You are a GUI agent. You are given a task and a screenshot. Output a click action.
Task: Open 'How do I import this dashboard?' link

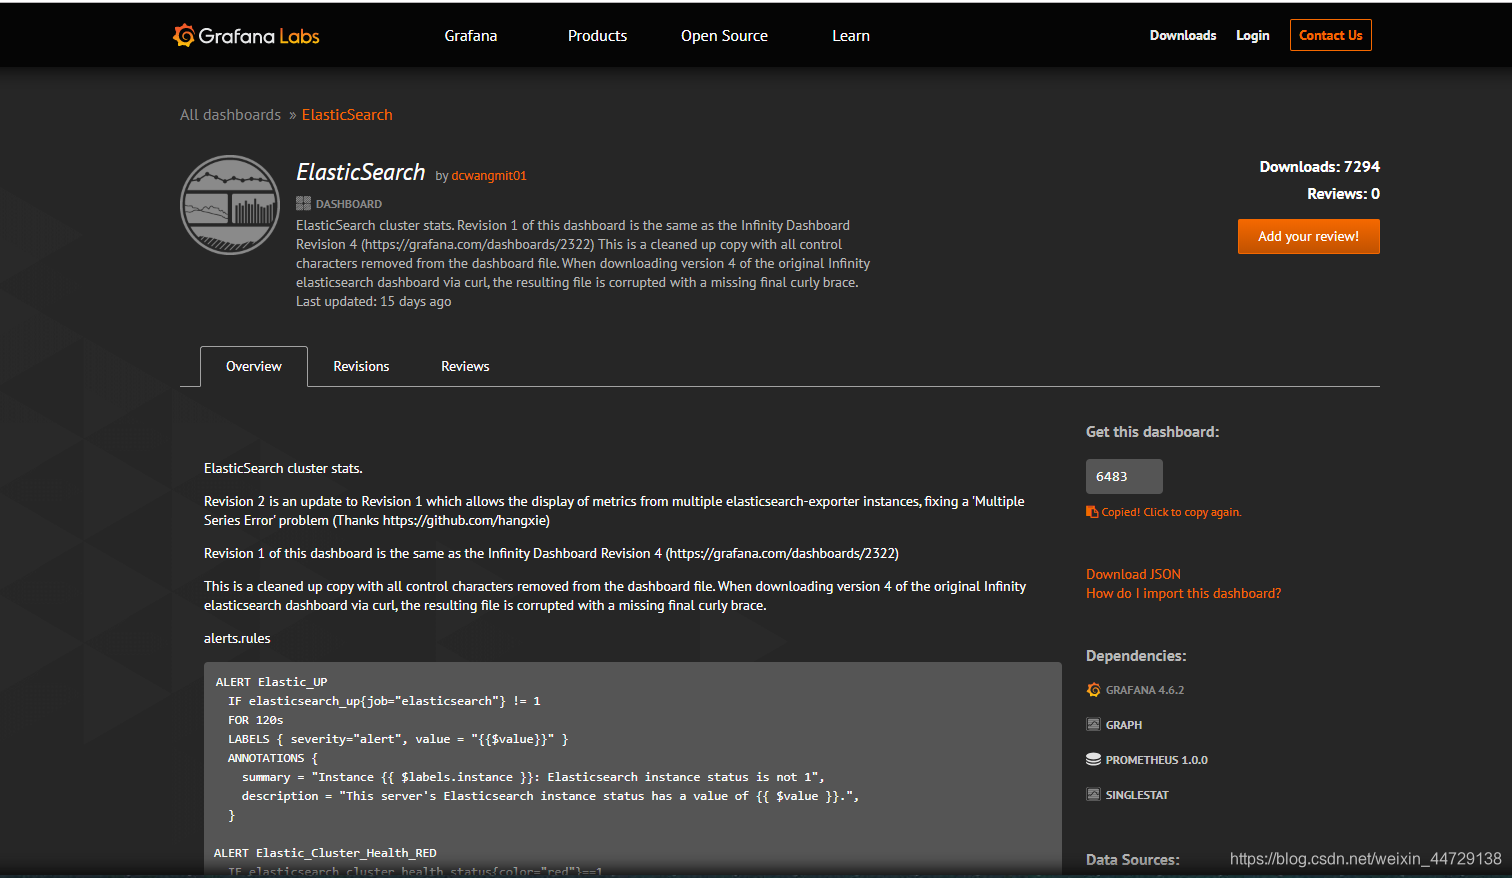(1183, 593)
